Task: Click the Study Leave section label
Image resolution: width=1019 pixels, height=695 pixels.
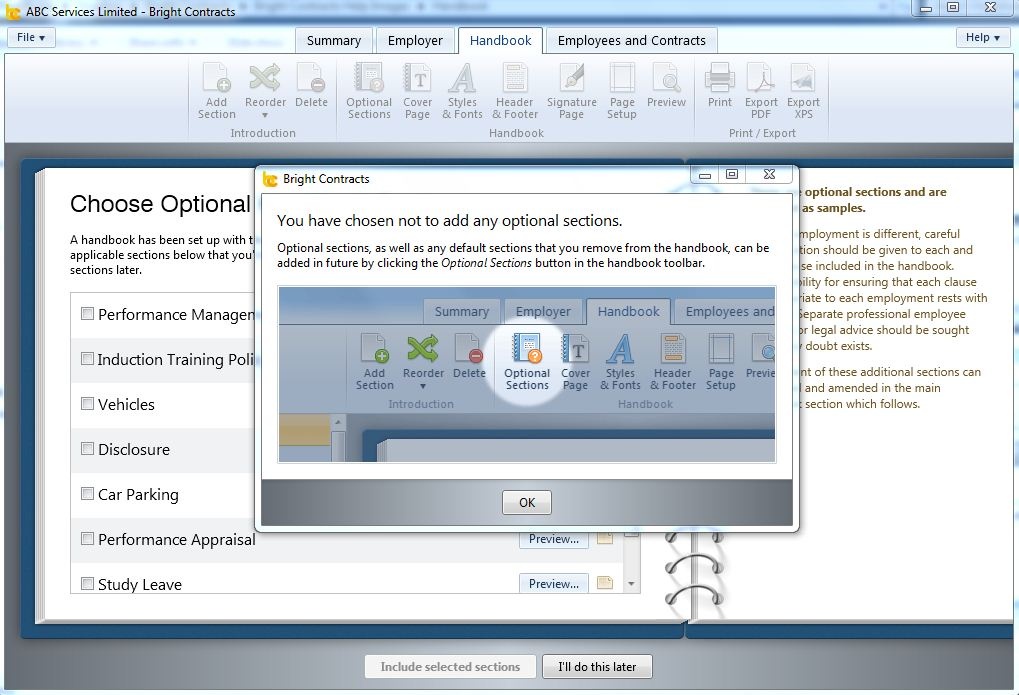Action: (x=140, y=584)
